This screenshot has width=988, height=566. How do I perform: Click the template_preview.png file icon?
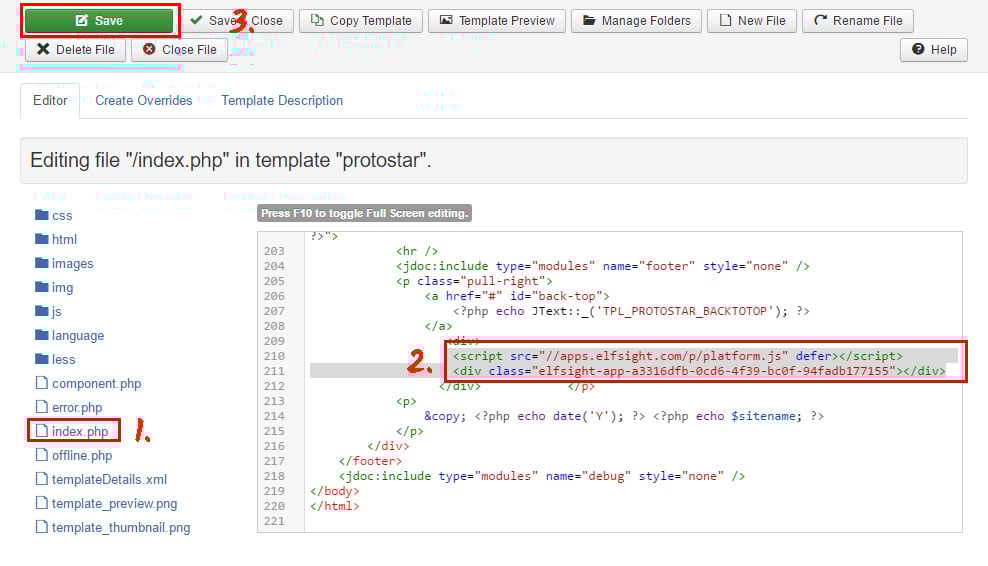point(42,502)
